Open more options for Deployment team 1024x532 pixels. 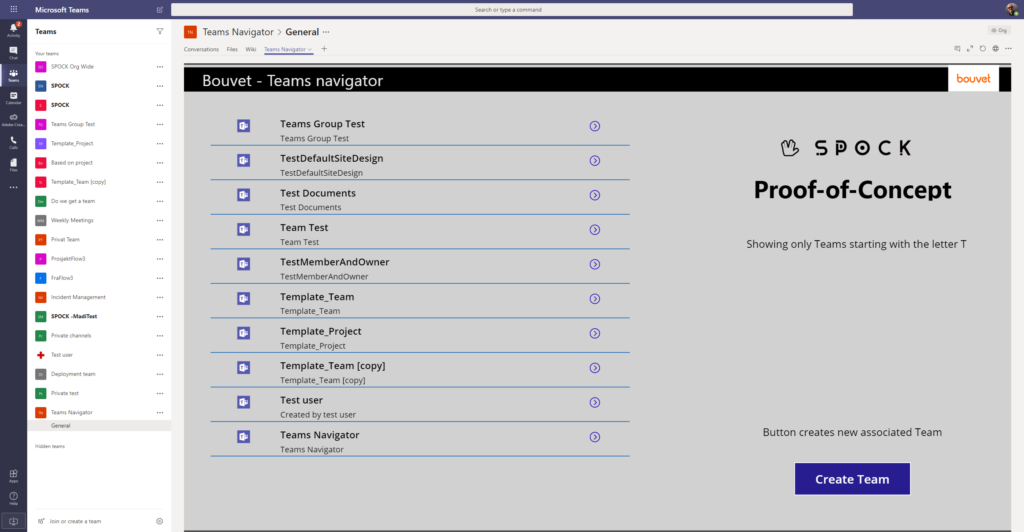(x=159, y=374)
